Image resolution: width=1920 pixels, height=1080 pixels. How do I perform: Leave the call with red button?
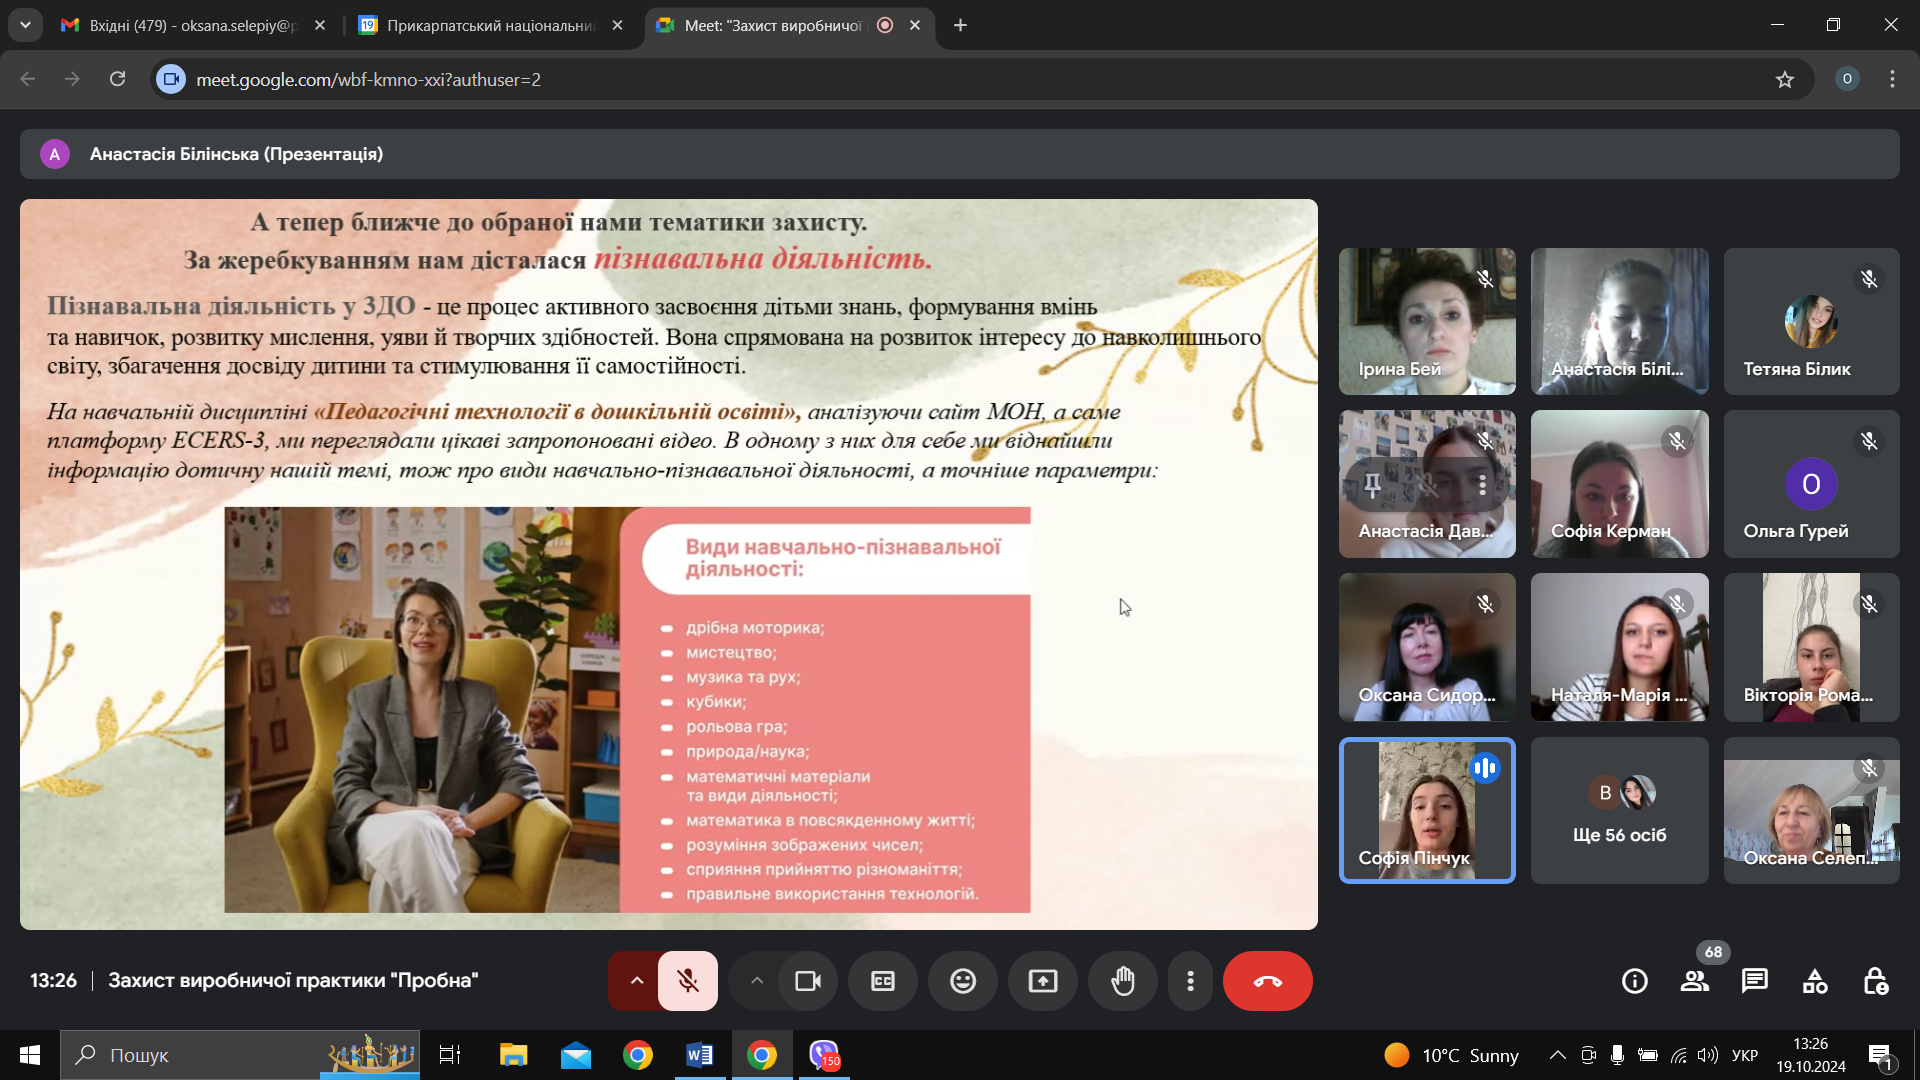(x=1267, y=981)
